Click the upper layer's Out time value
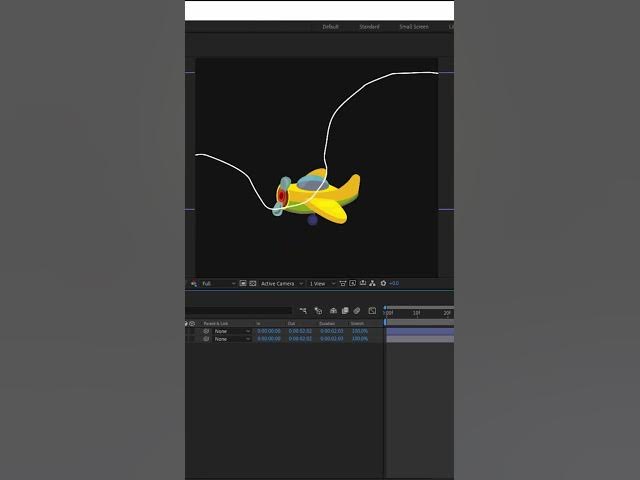This screenshot has width=640, height=480. point(300,331)
